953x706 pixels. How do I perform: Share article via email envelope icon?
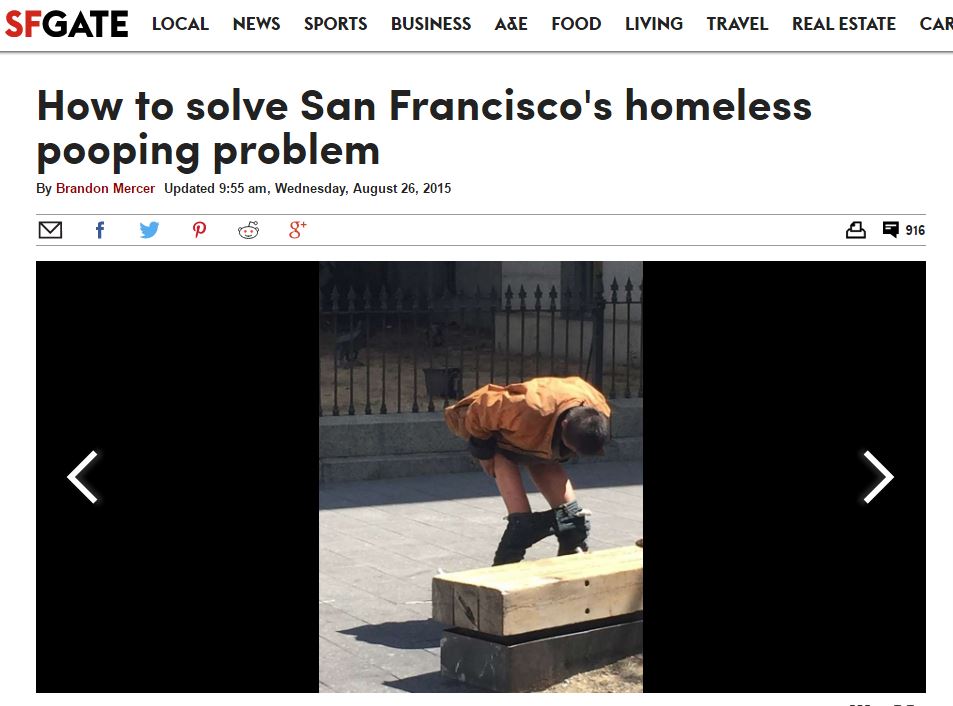(50, 230)
